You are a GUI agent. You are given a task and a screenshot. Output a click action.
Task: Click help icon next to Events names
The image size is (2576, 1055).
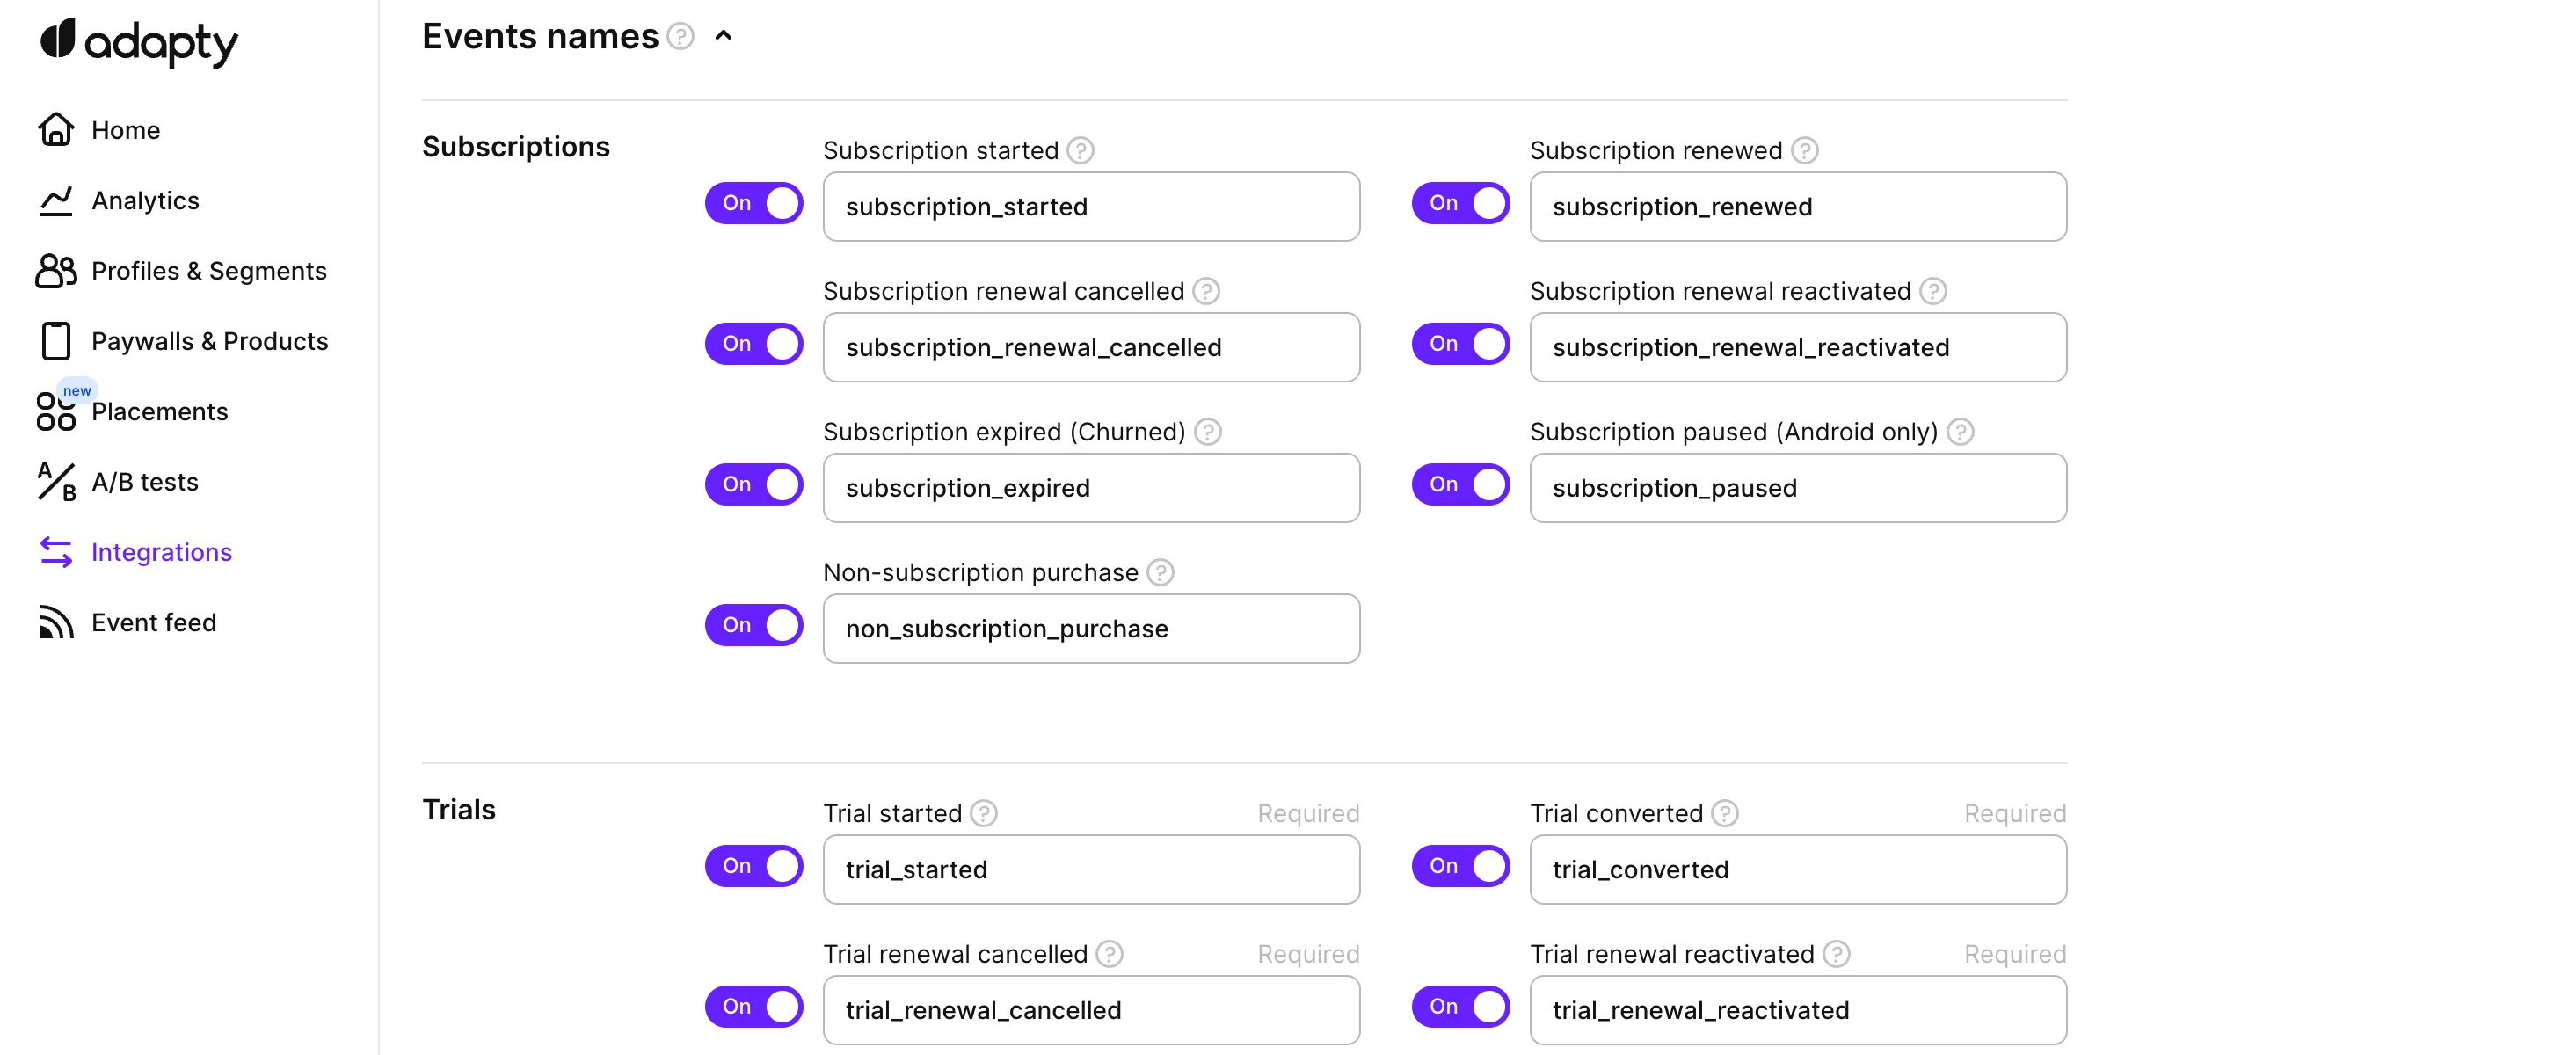click(681, 37)
